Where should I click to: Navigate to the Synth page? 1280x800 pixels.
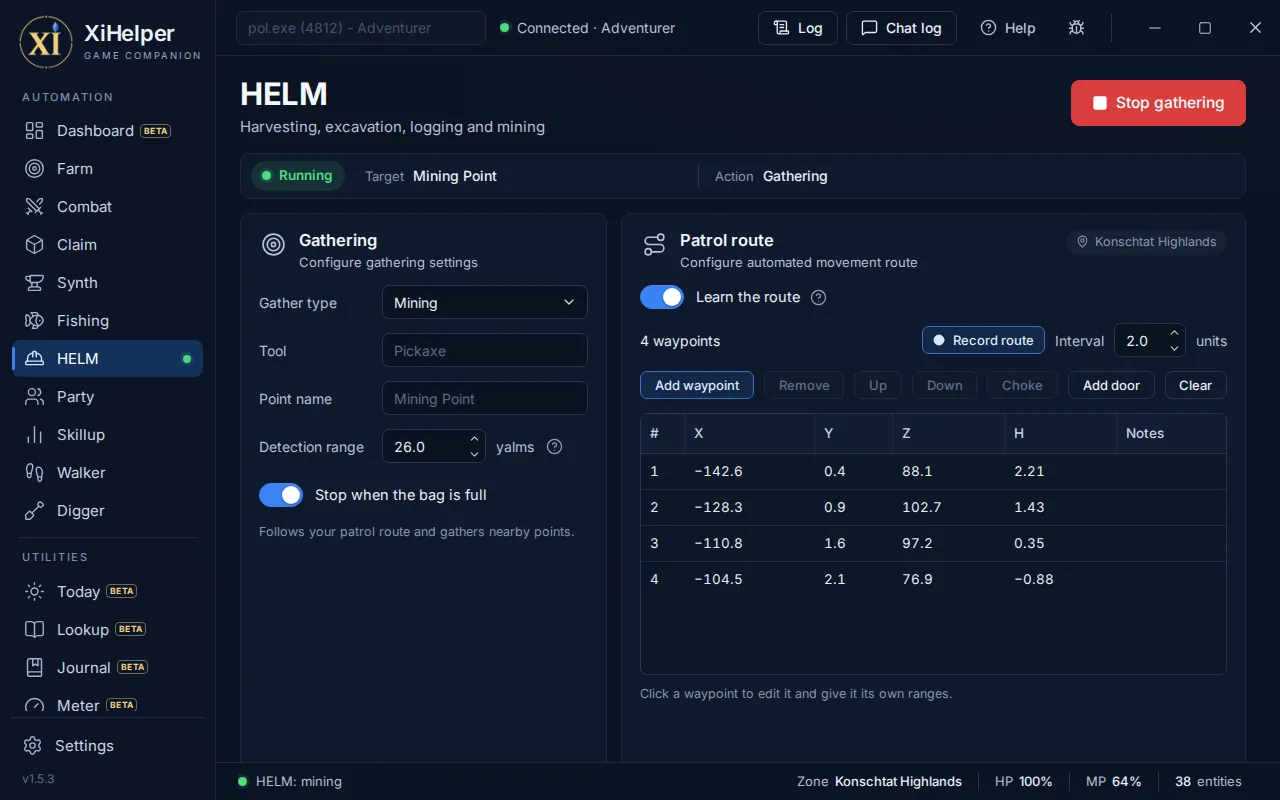(108, 283)
